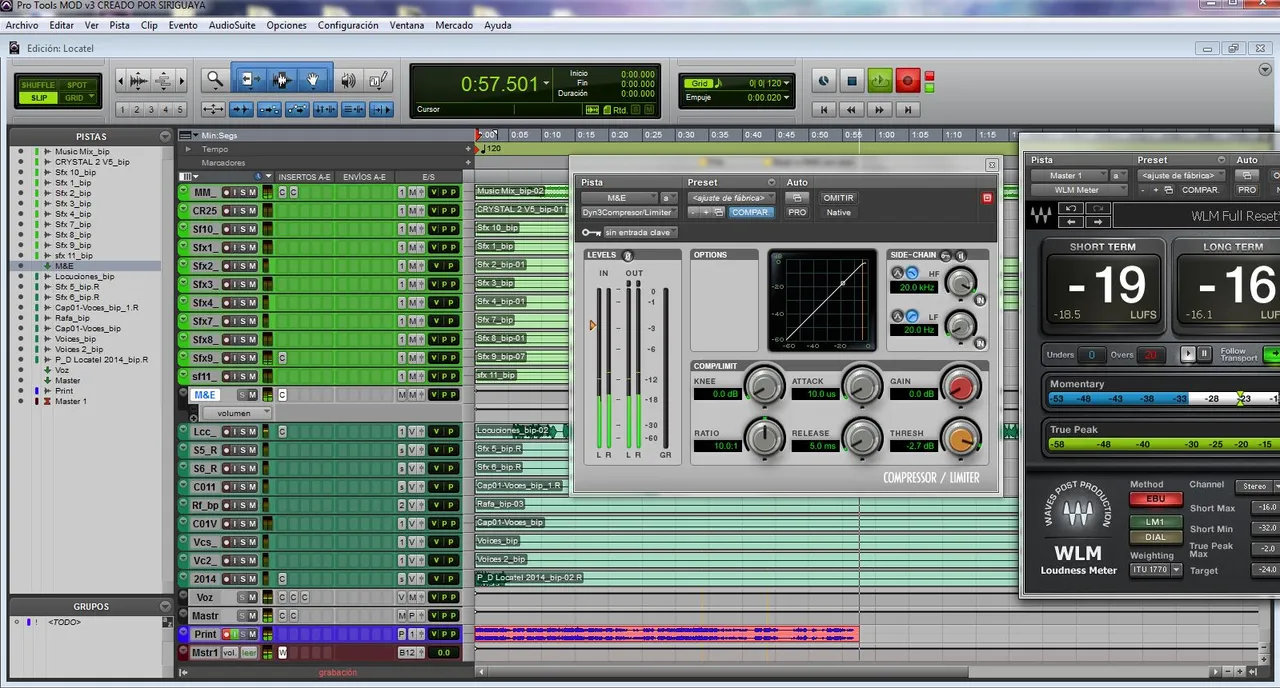Click the red GAIN knob
This screenshot has width=1280, height=688.
click(x=961, y=387)
